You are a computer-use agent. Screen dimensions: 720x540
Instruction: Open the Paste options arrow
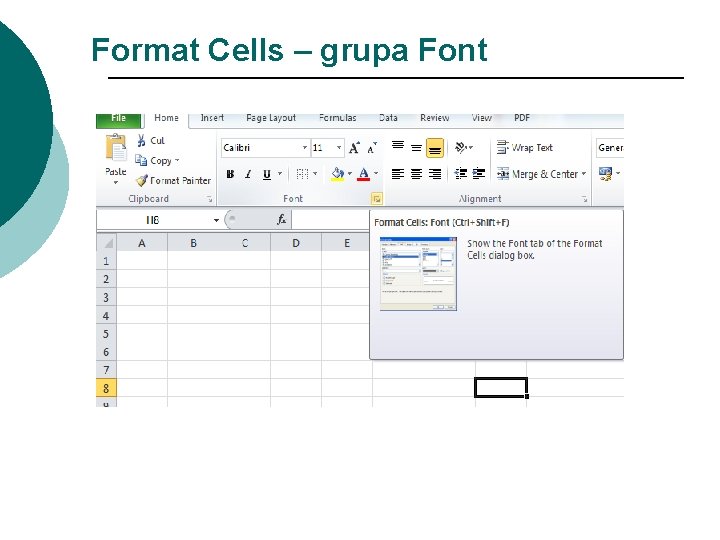click(x=116, y=182)
